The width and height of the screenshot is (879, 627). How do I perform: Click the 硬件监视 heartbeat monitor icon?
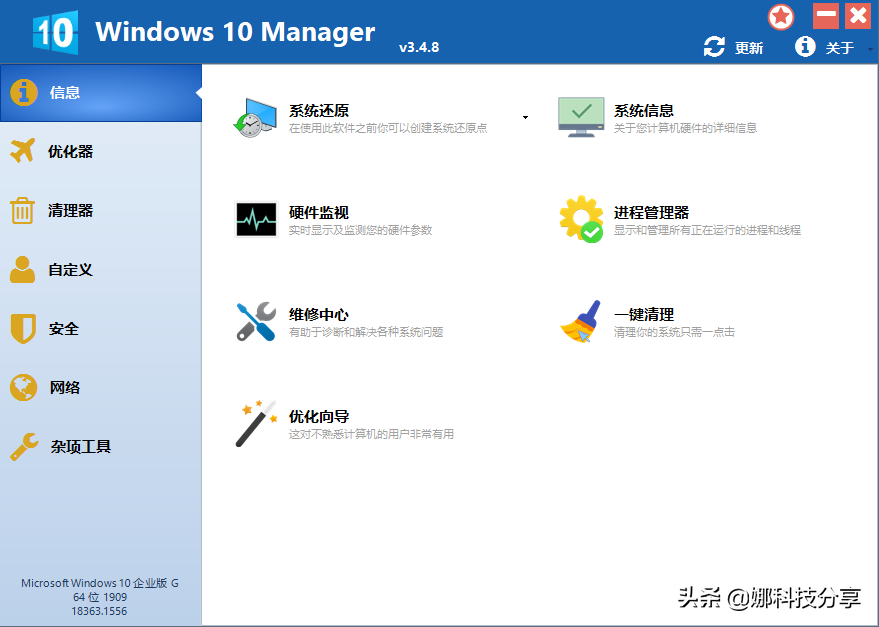256,219
